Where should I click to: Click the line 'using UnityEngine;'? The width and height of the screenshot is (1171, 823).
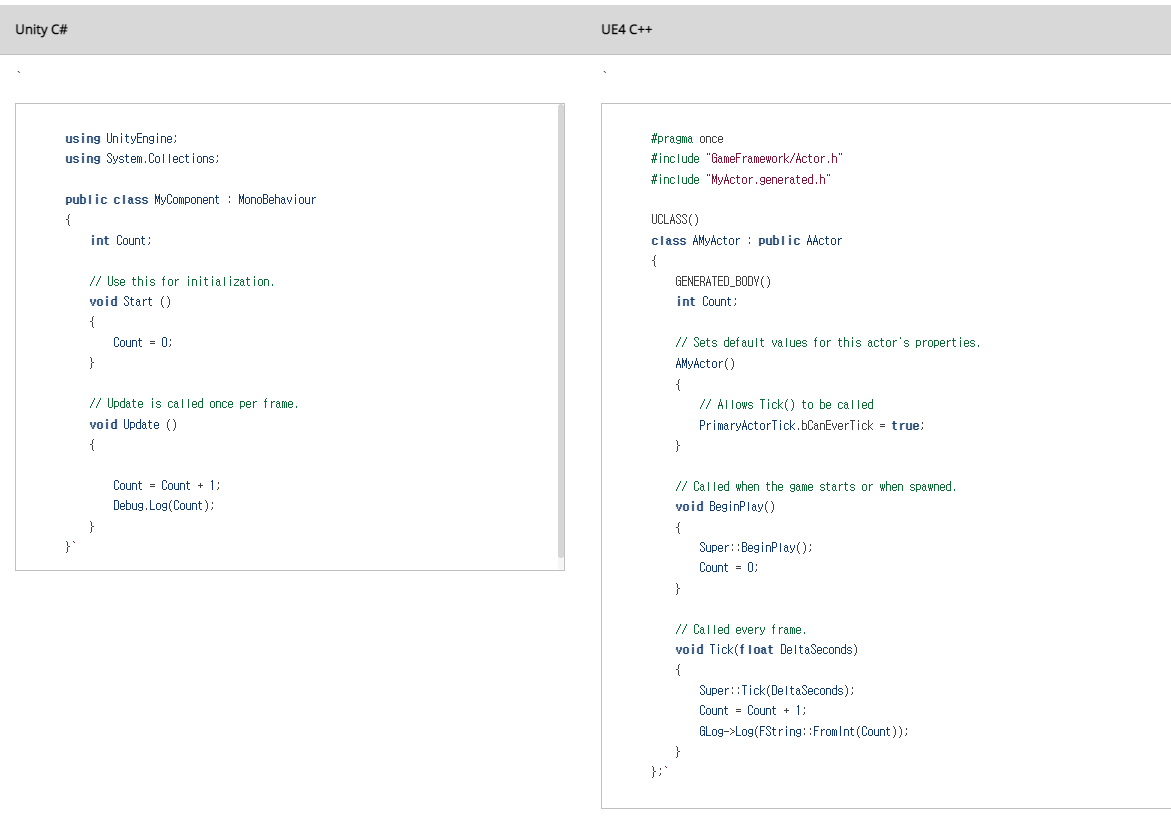tap(121, 138)
